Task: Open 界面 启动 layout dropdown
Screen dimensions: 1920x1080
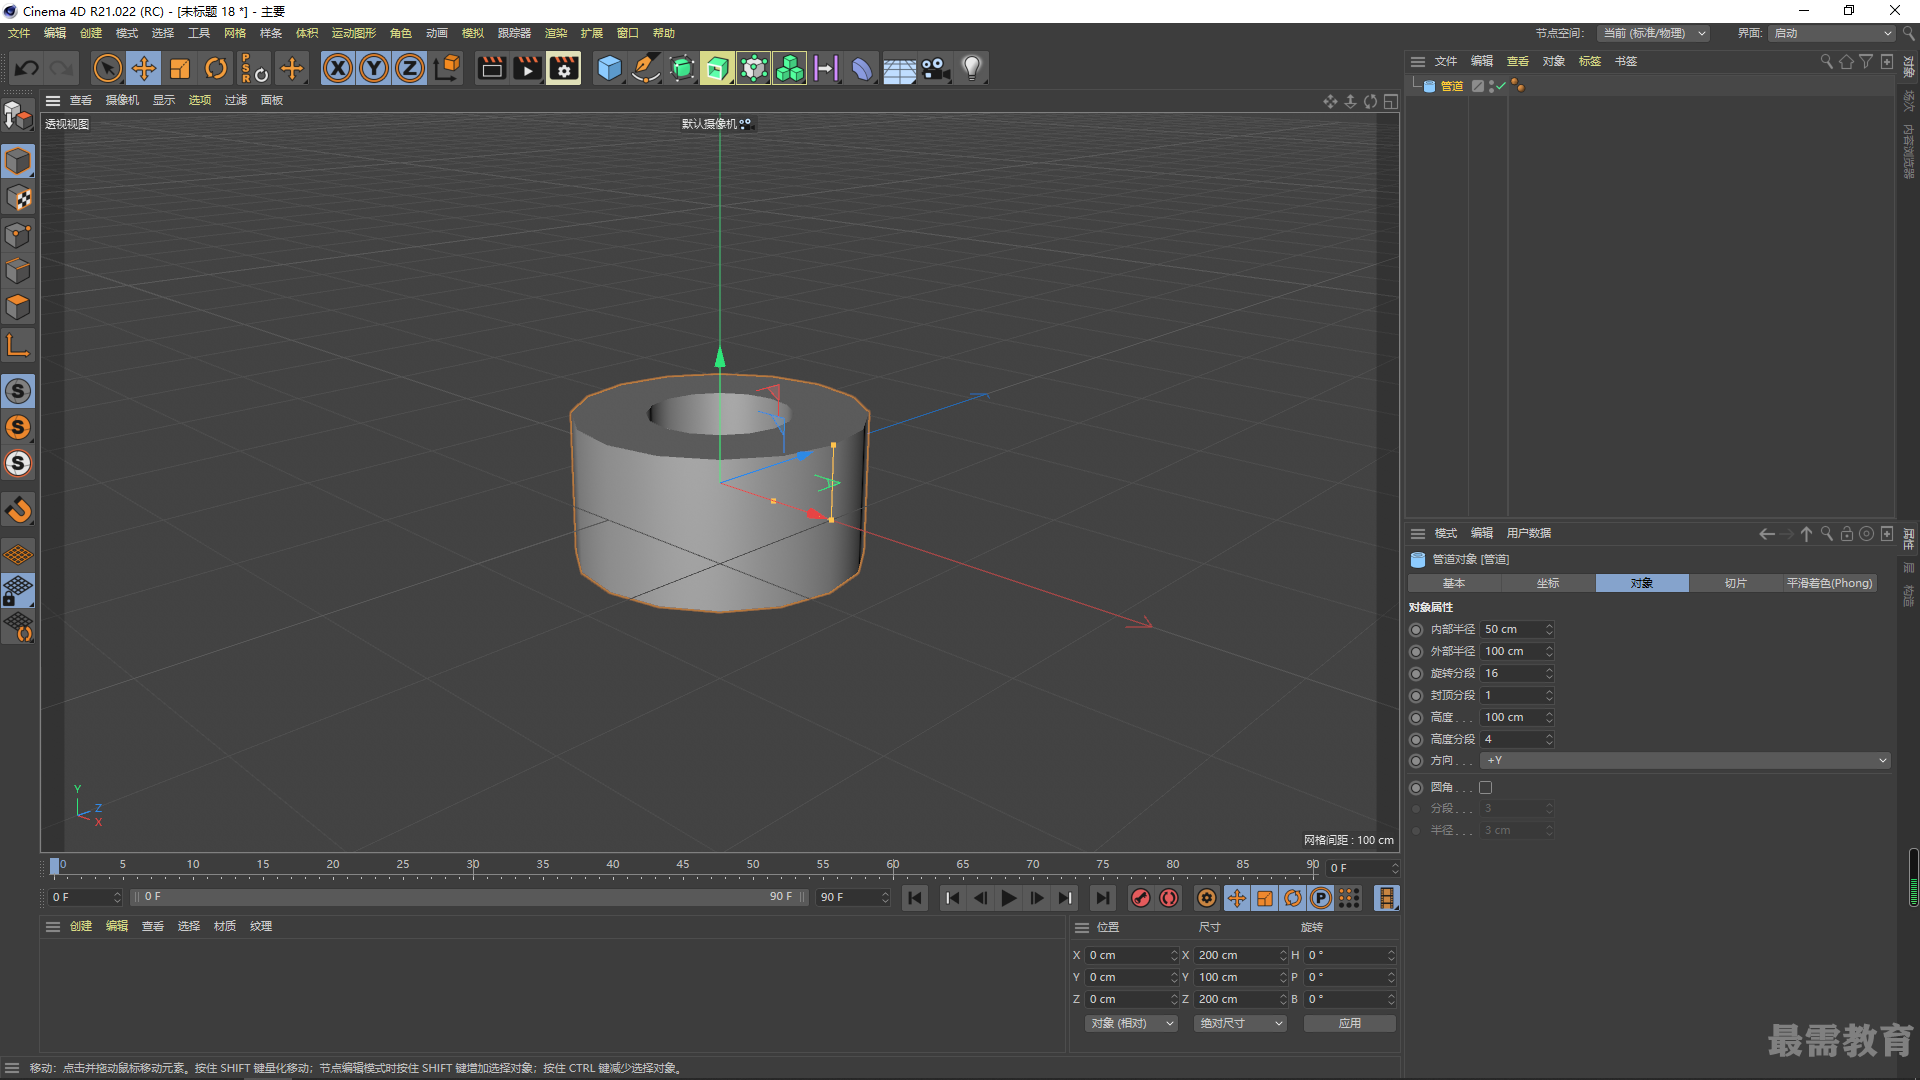Action: pyautogui.click(x=1832, y=33)
